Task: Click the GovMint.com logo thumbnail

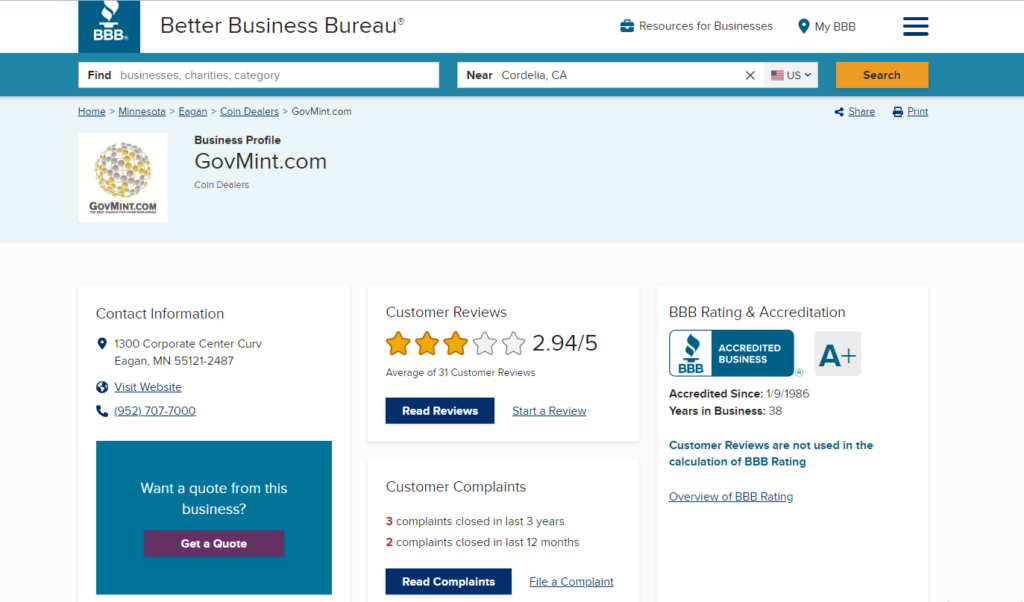Action: point(123,178)
